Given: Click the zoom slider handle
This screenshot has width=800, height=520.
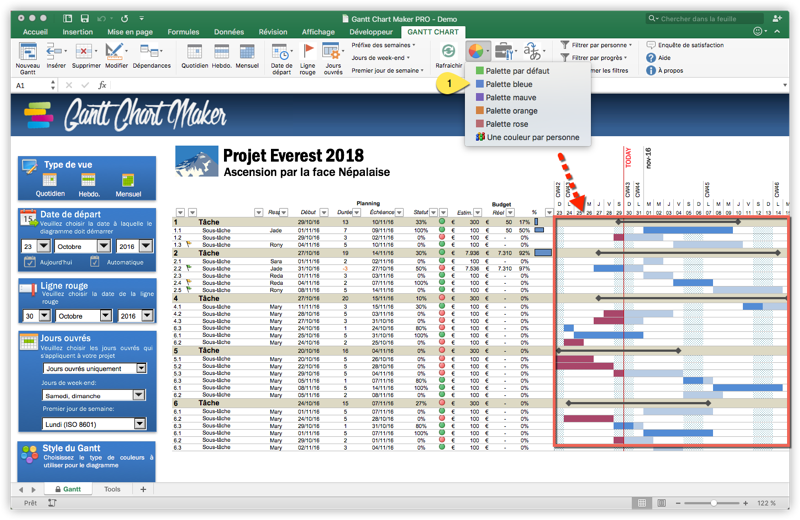Looking at the screenshot, I should pos(713,503).
